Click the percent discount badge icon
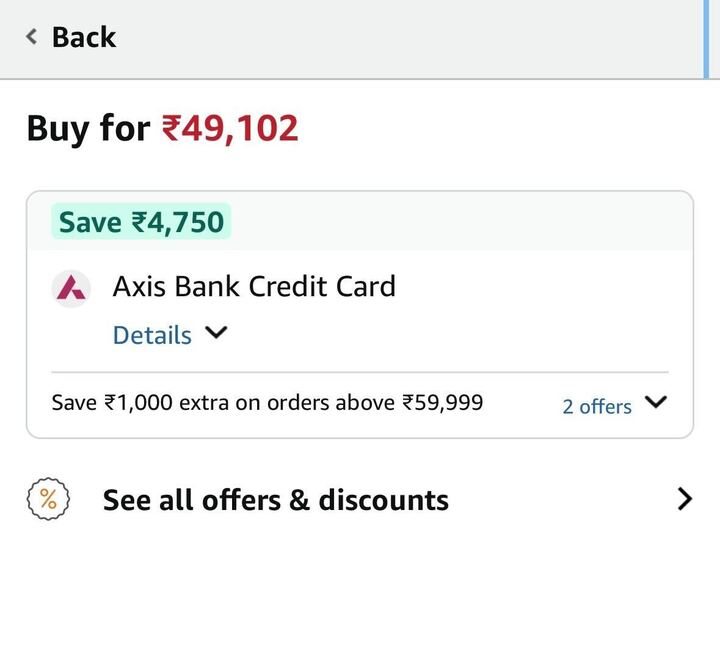 (x=47, y=499)
